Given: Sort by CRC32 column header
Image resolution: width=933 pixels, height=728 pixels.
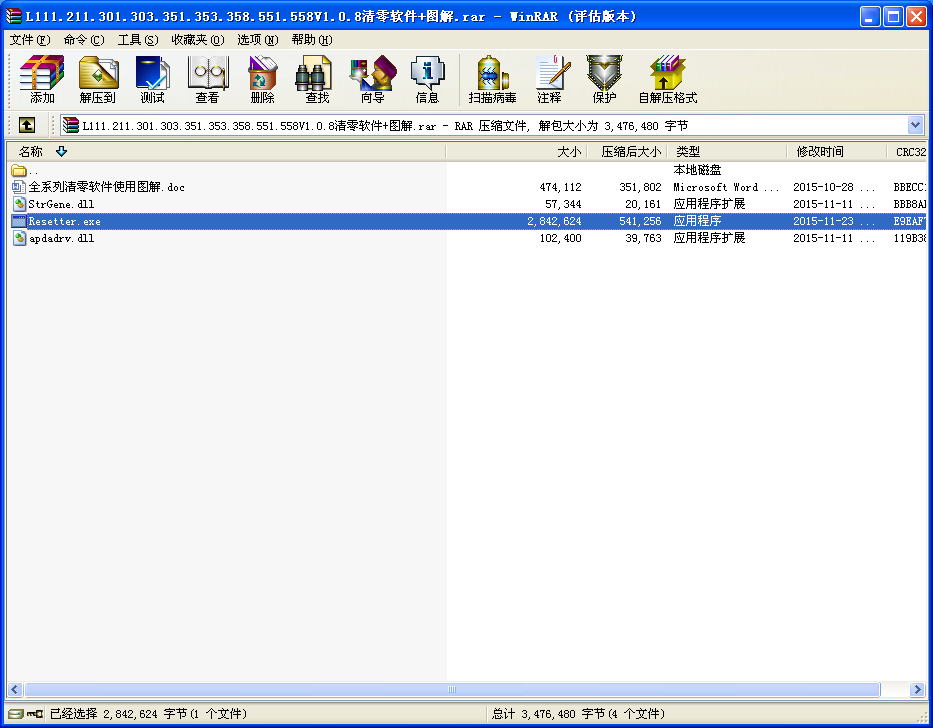Looking at the screenshot, I should [907, 151].
